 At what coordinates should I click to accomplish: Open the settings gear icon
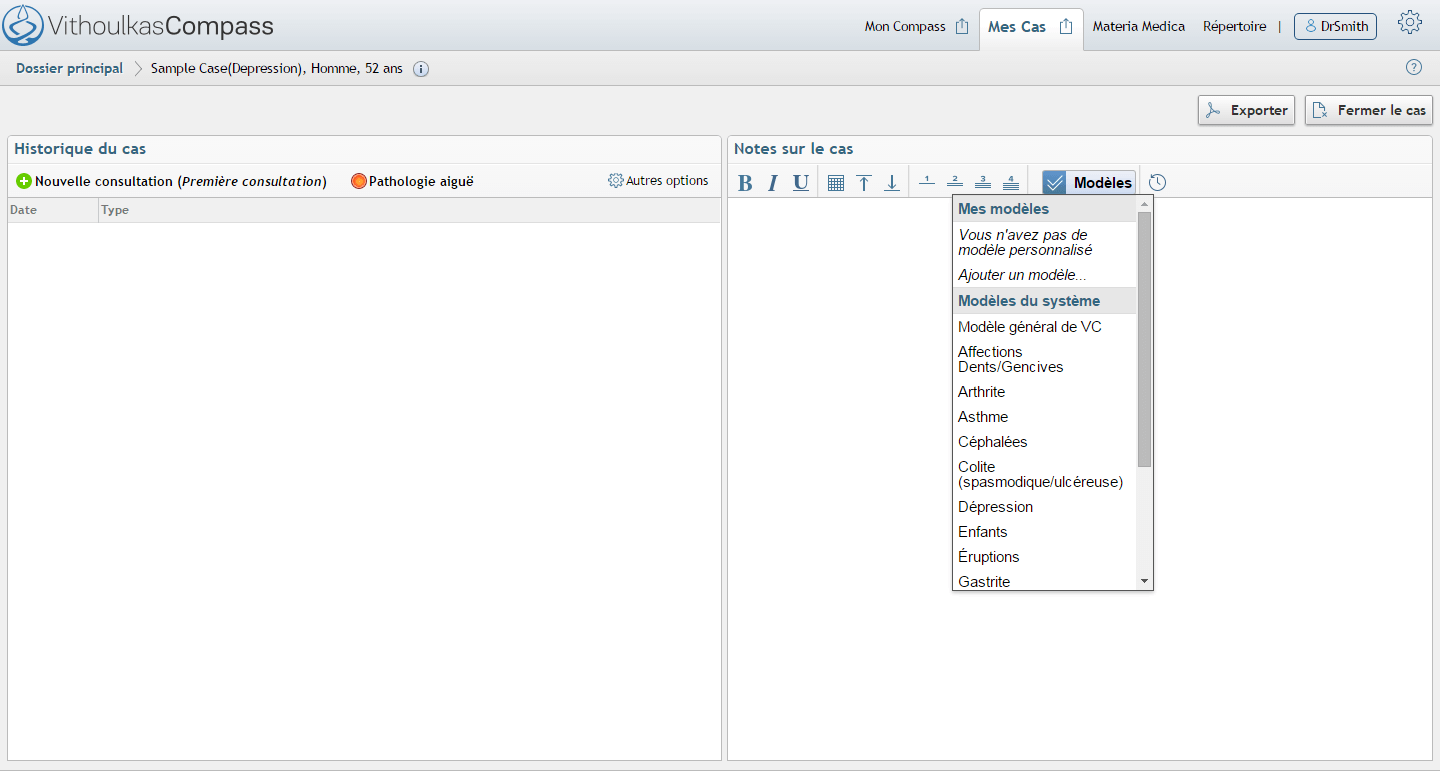(1410, 24)
